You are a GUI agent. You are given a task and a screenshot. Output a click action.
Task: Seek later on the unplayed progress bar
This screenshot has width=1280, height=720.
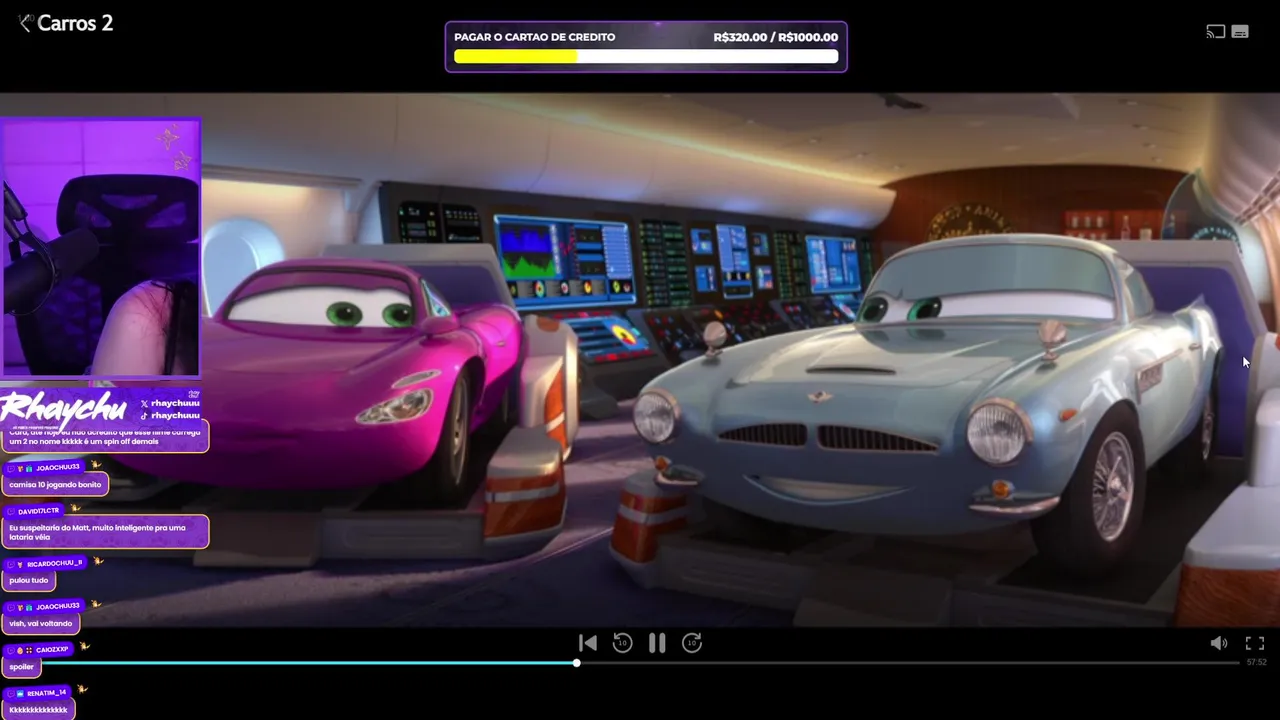908,662
